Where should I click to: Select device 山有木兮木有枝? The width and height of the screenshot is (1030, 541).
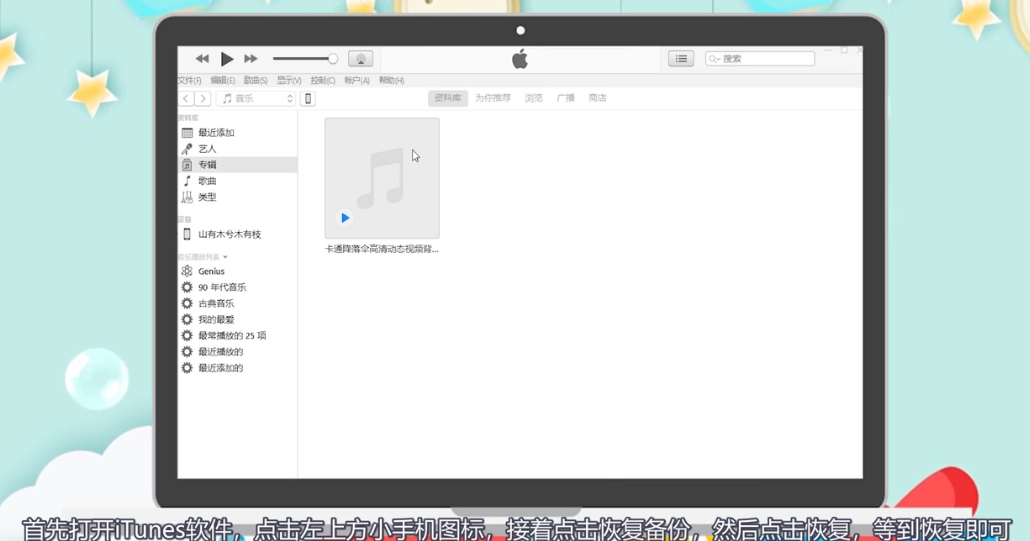238,234
